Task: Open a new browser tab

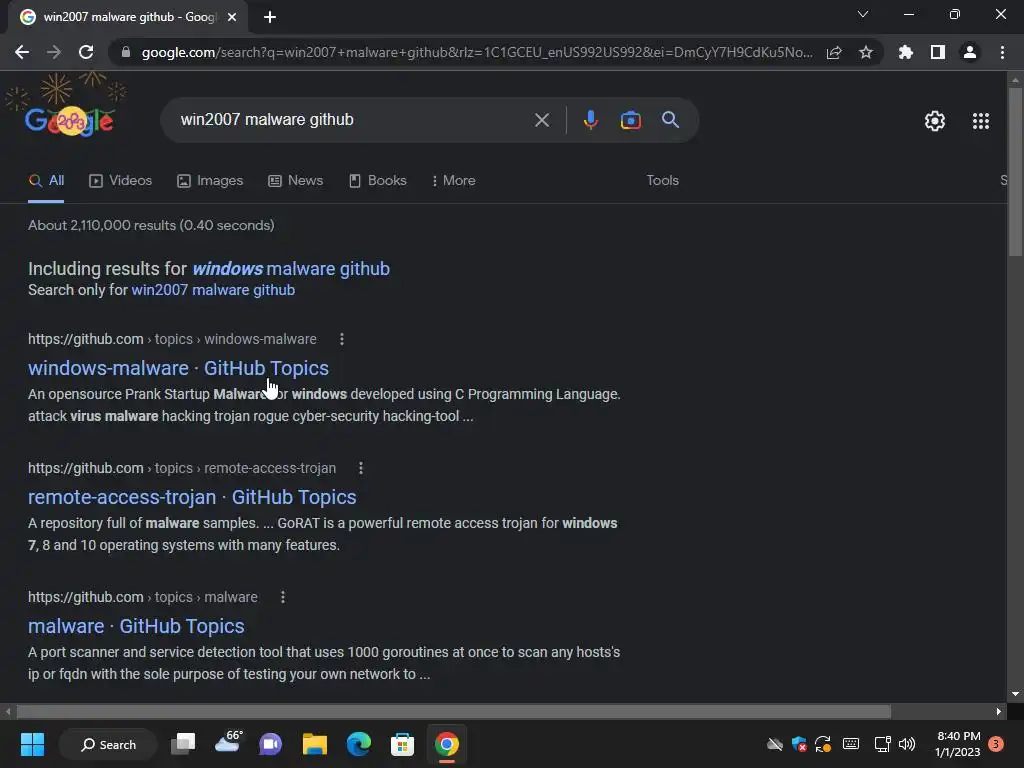Action: point(270,17)
